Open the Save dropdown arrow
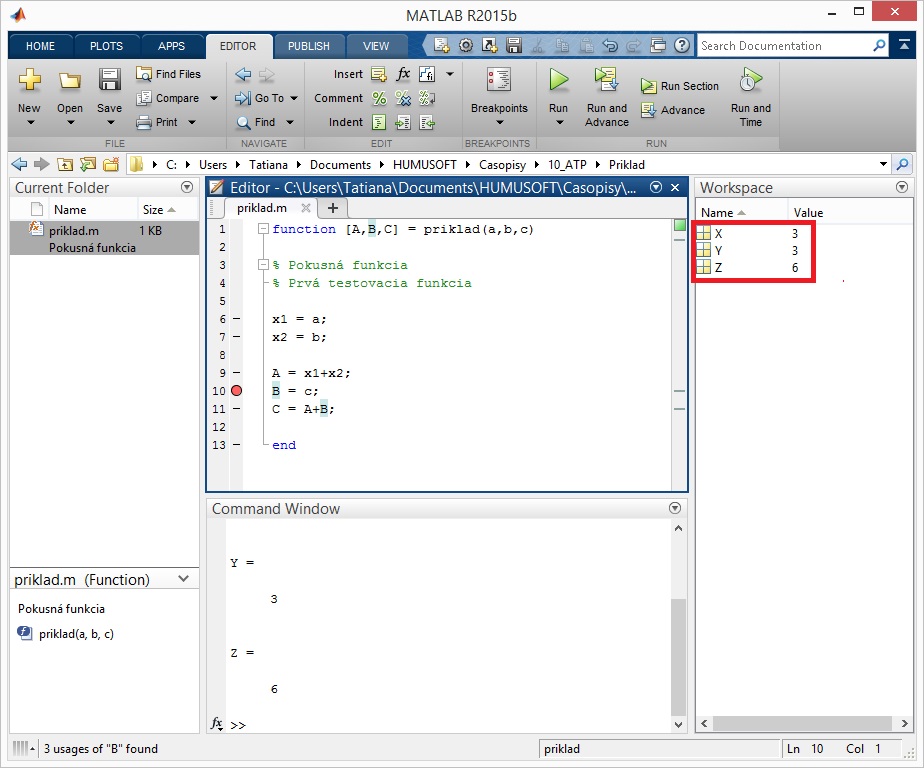This screenshot has width=924, height=768. point(111,123)
